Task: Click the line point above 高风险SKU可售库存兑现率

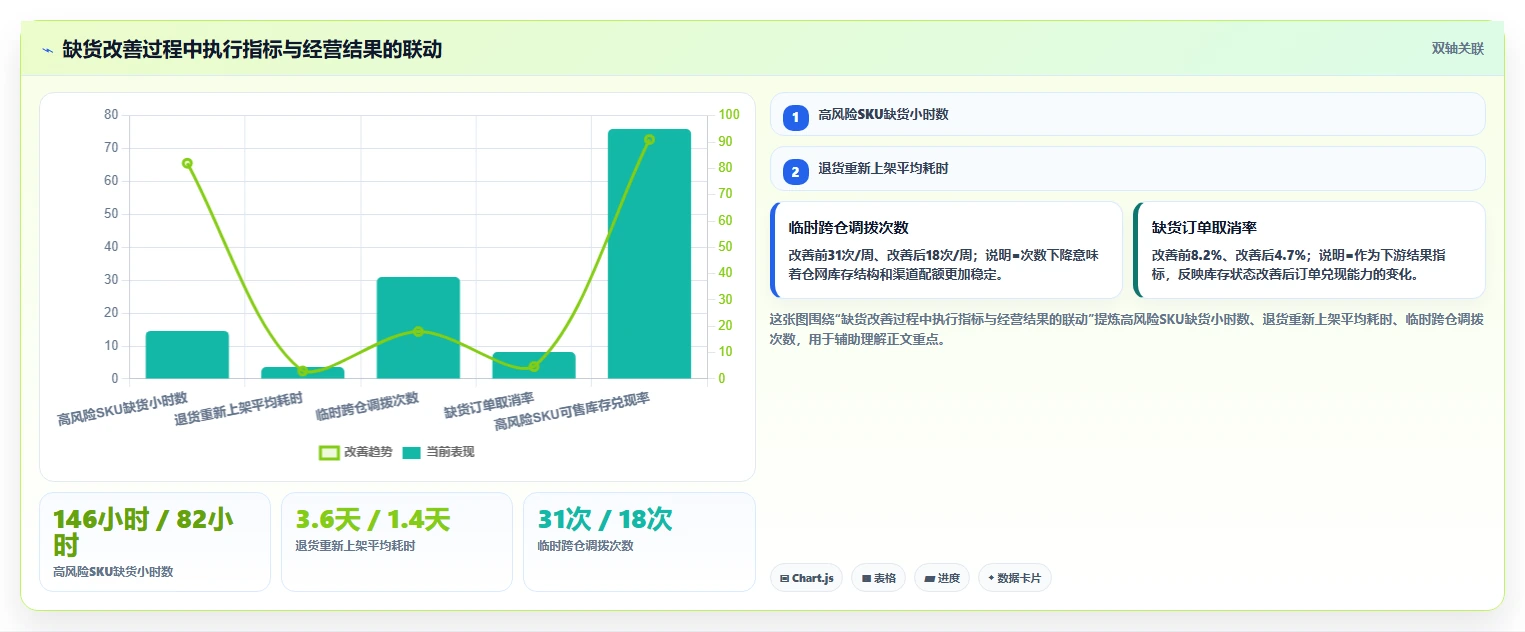Action: point(649,140)
